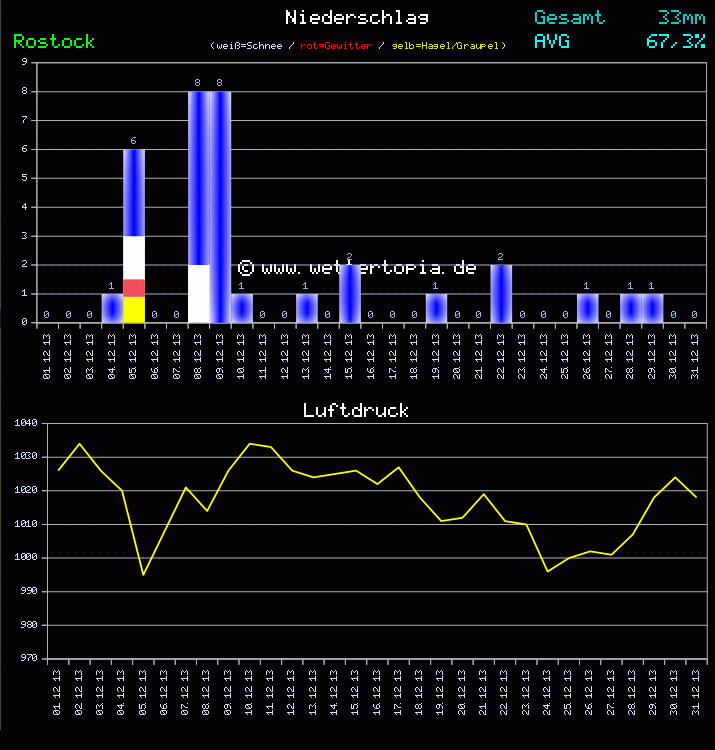Screen dimensions: 715x750
Task: Click the pressure line minimum at 05.12.13
Action: pos(143,574)
